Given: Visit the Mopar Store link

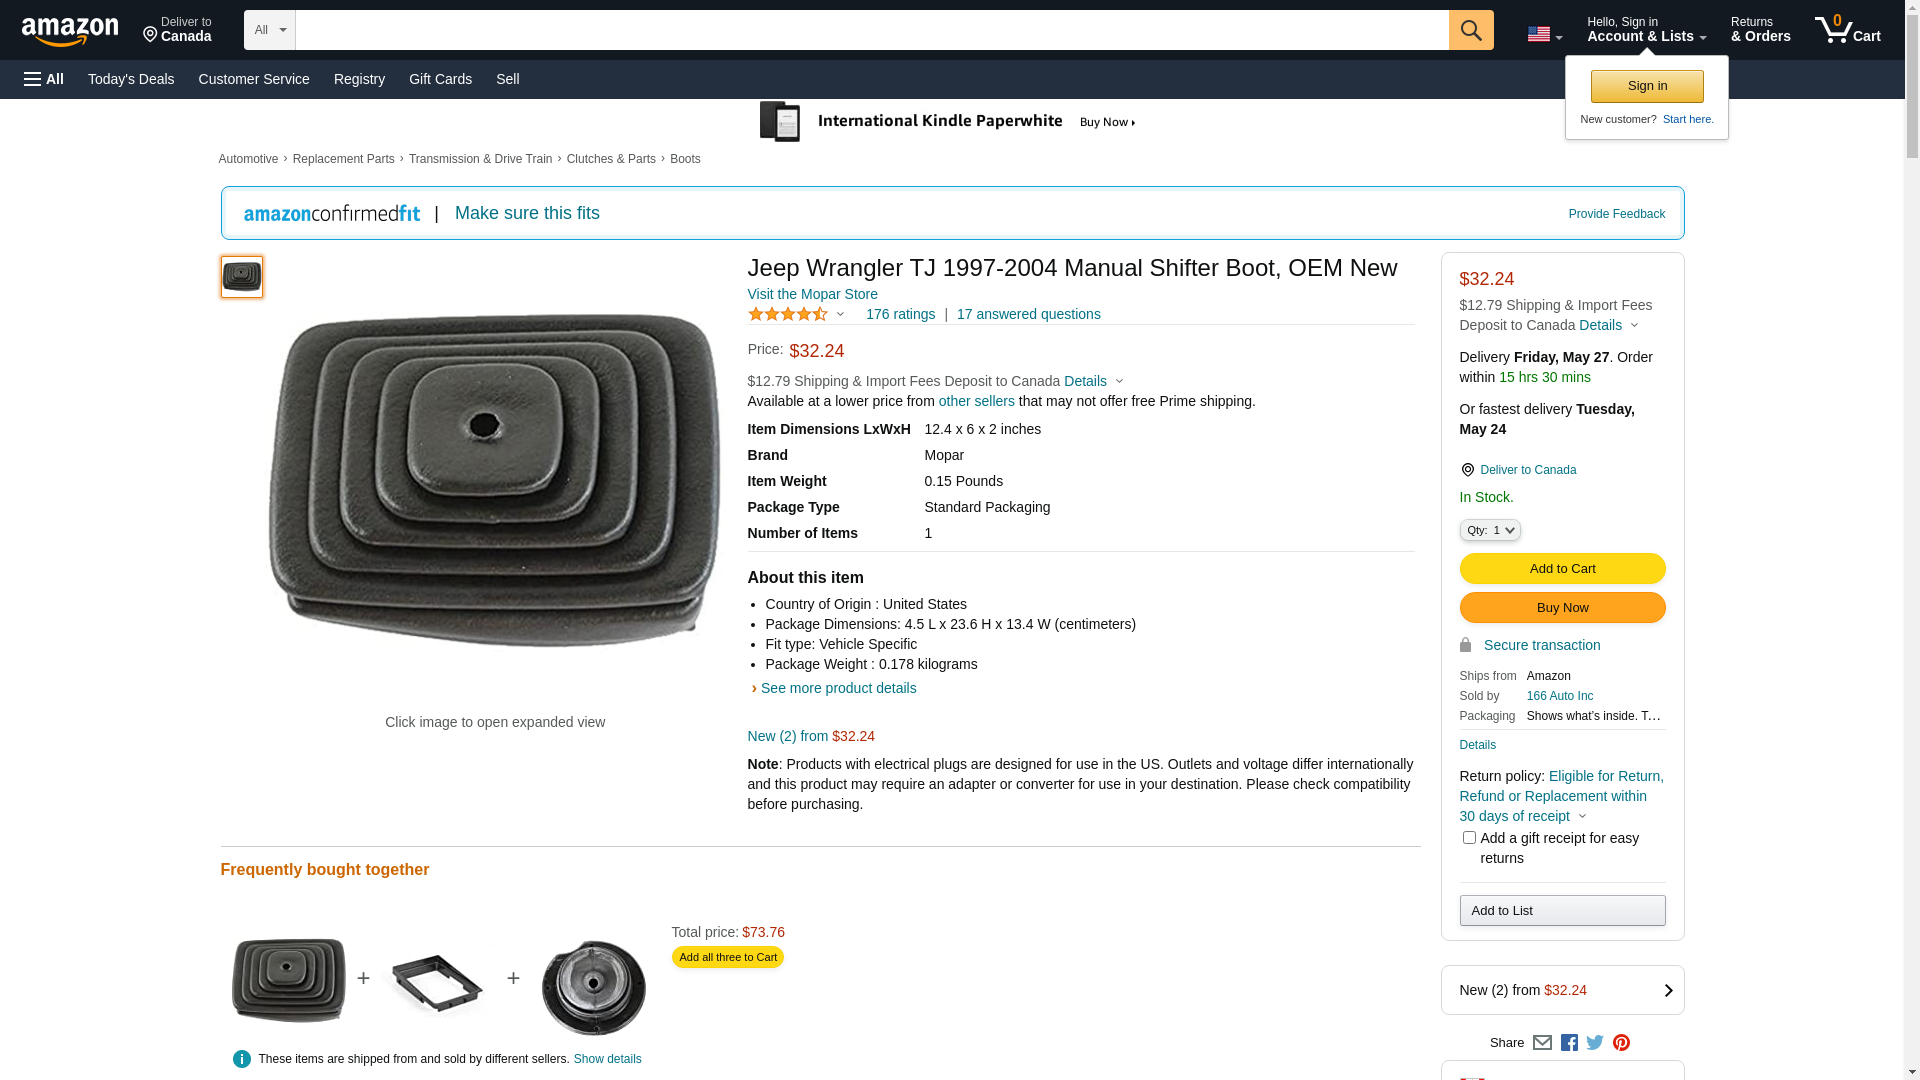Looking at the screenshot, I should (x=812, y=294).
